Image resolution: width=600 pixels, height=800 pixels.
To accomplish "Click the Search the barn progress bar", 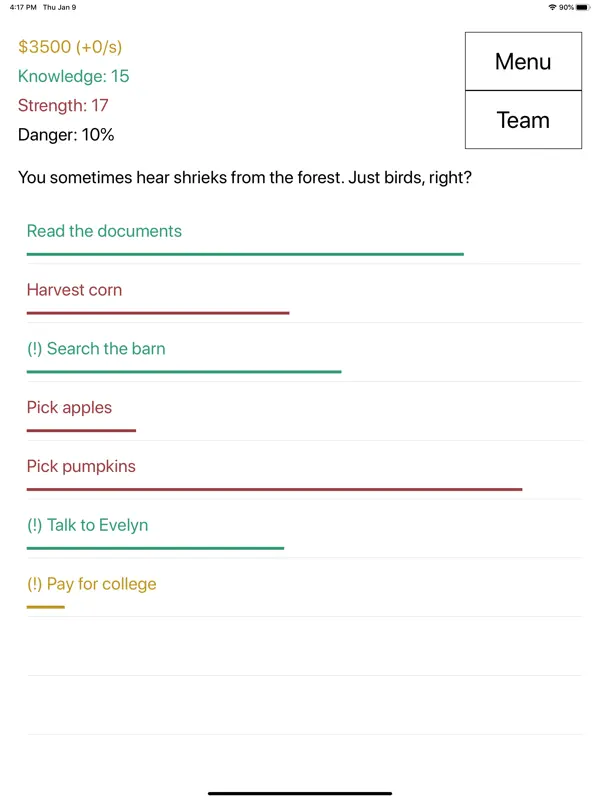I will (x=184, y=372).
